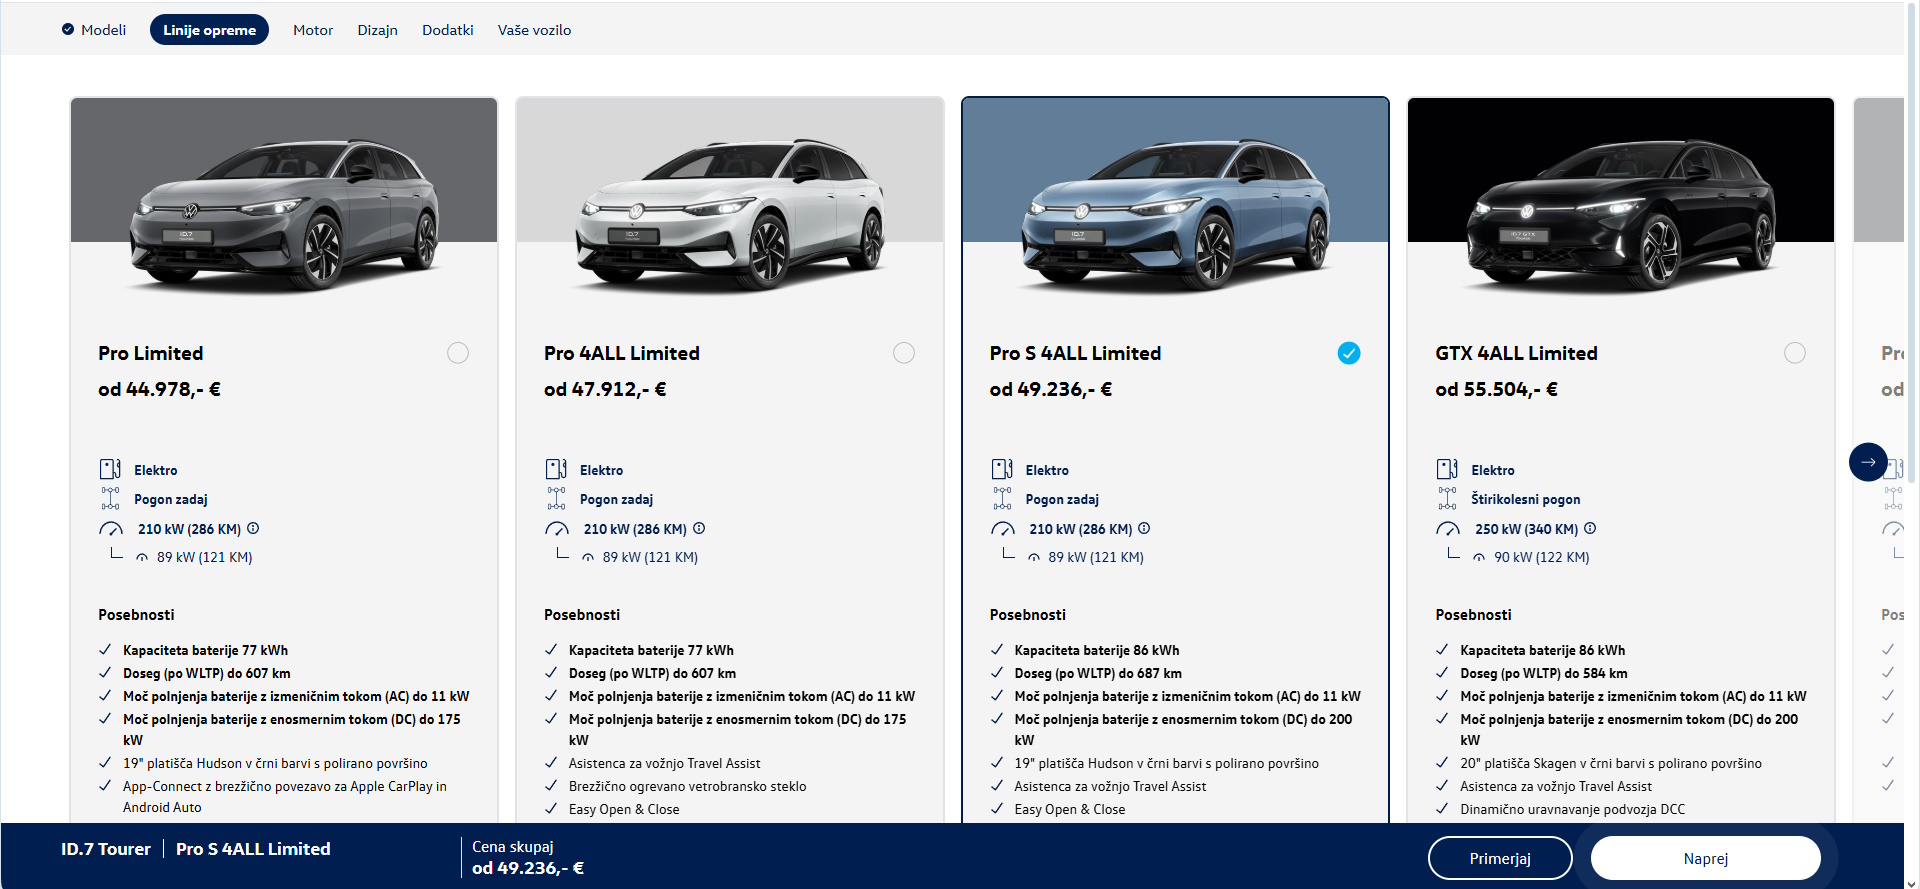Click Štirikolesni pogon label
Image resolution: width=1920 pixels, height=889 pixels.
click(x=1526, y=499)
